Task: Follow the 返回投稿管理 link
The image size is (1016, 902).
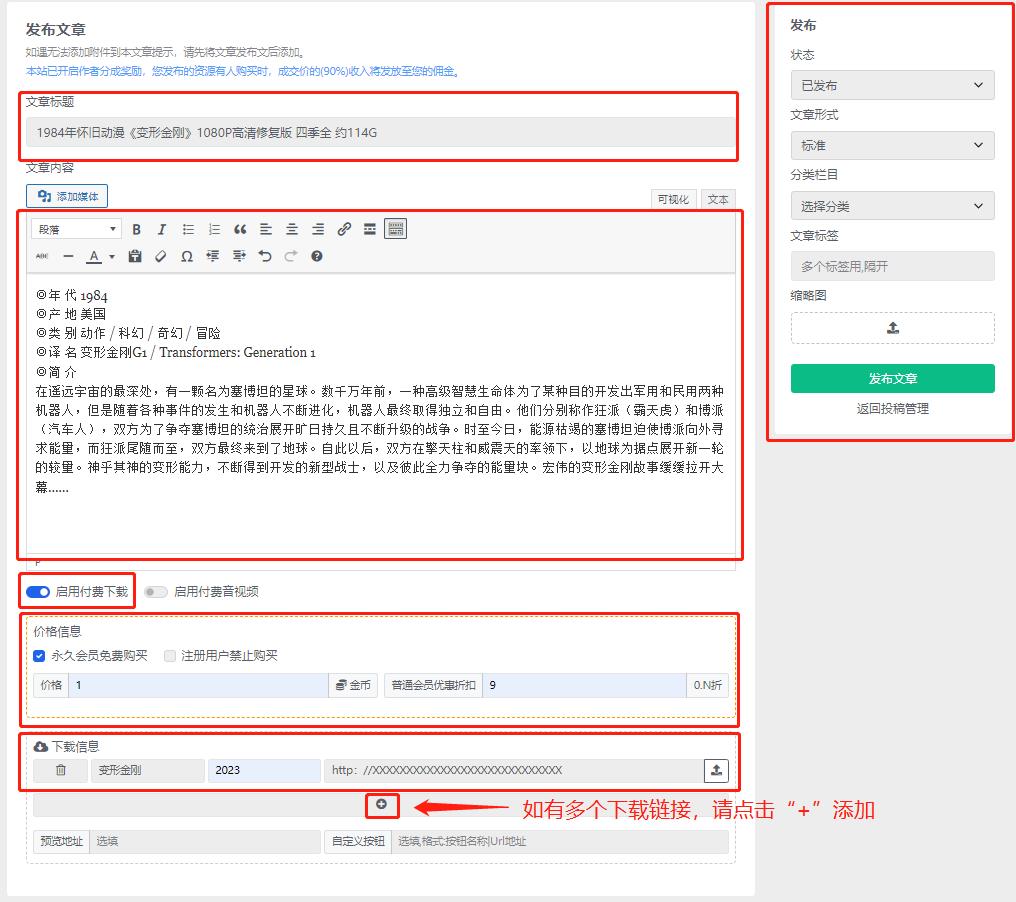Action: [x=892, y=409]
